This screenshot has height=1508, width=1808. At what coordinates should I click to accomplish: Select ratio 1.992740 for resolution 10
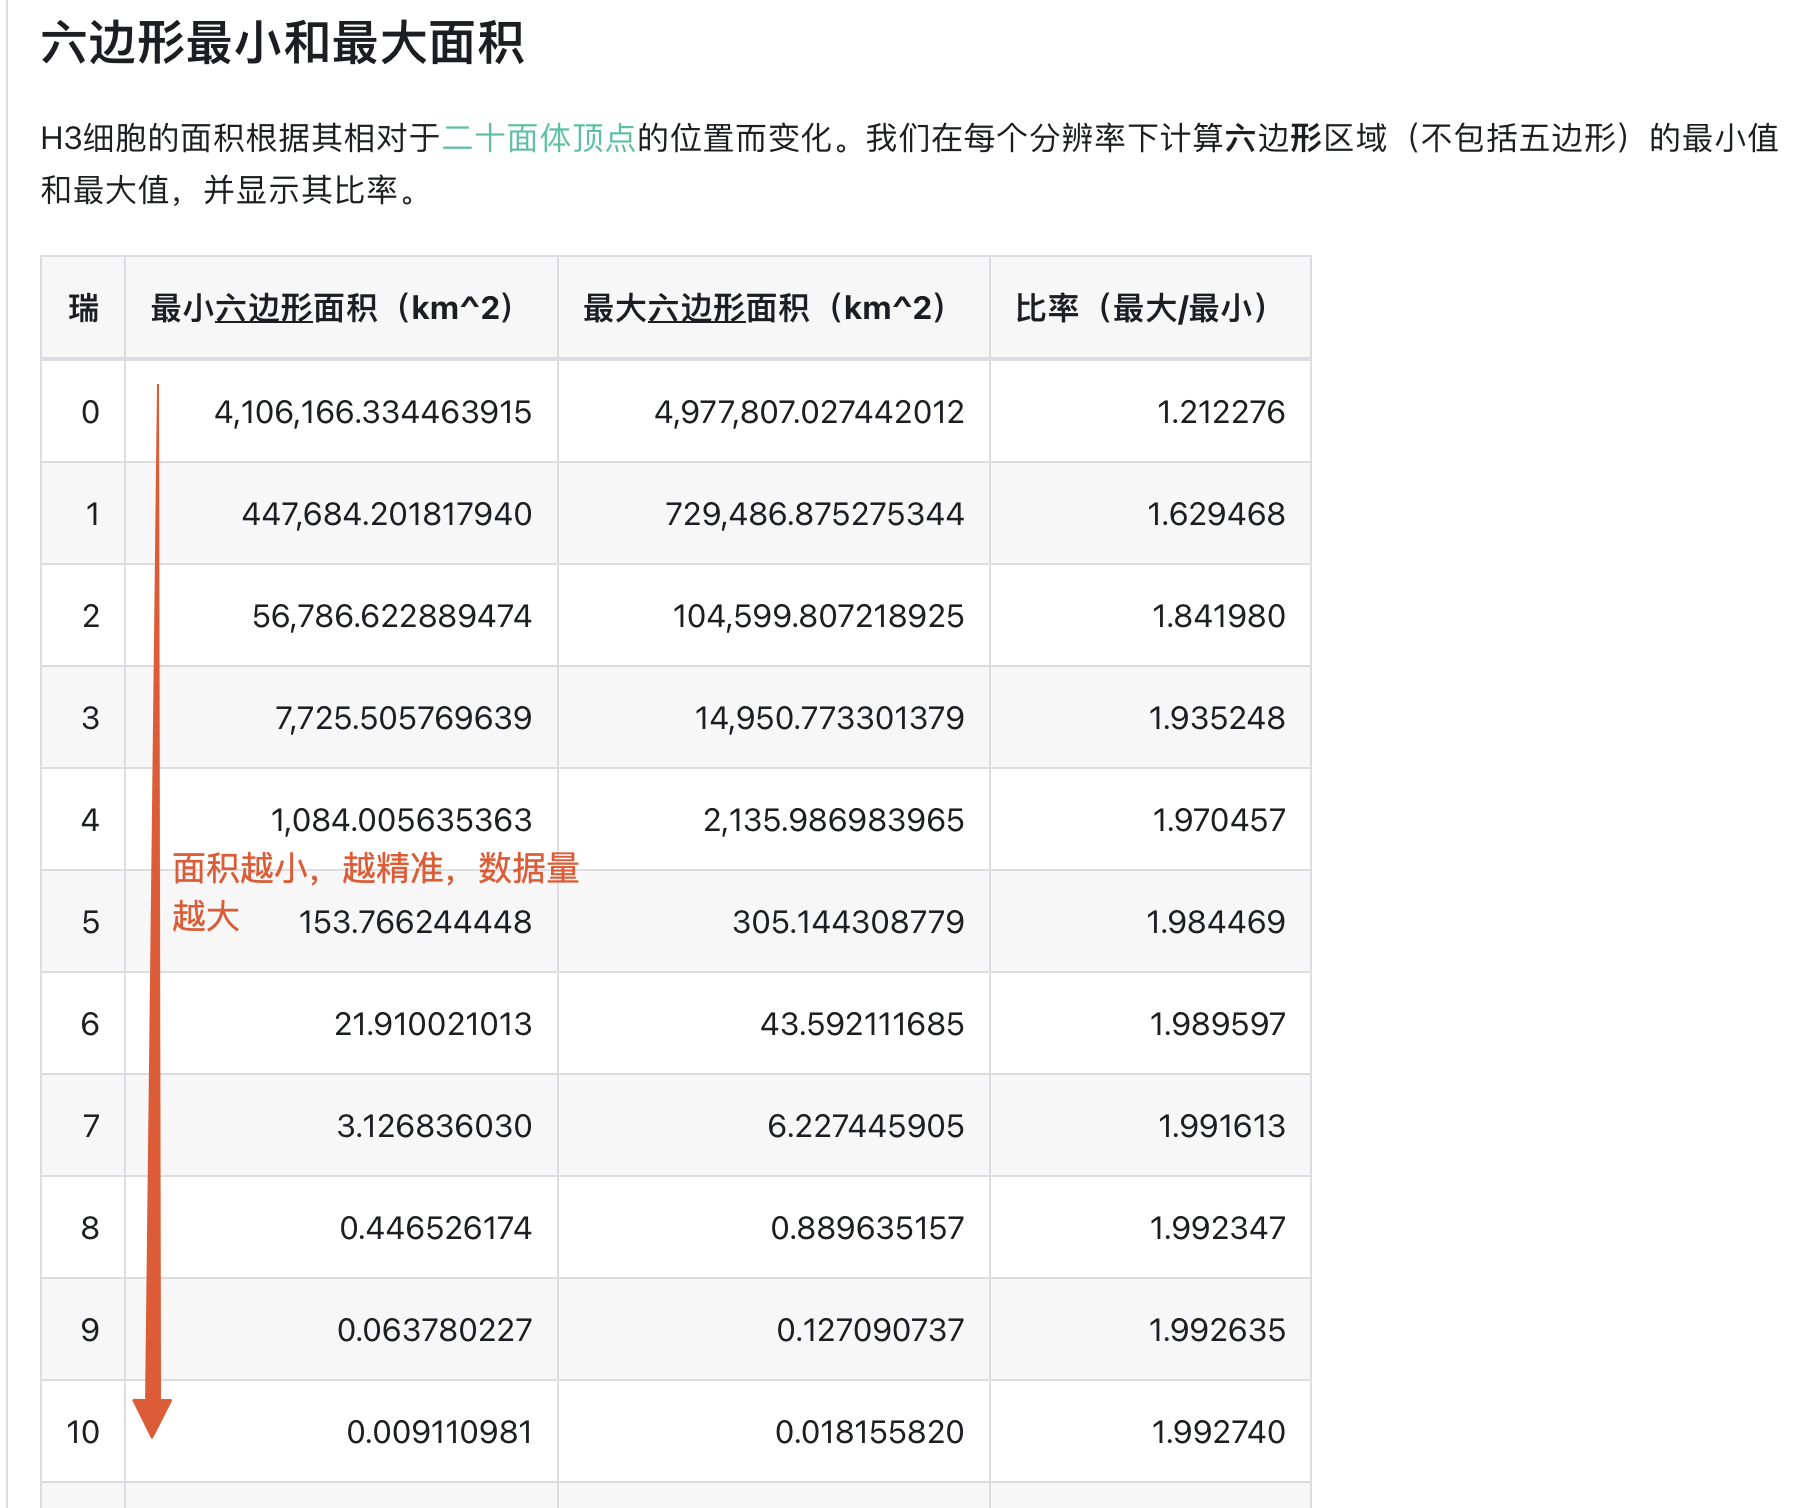(x=1216, y=1431)
